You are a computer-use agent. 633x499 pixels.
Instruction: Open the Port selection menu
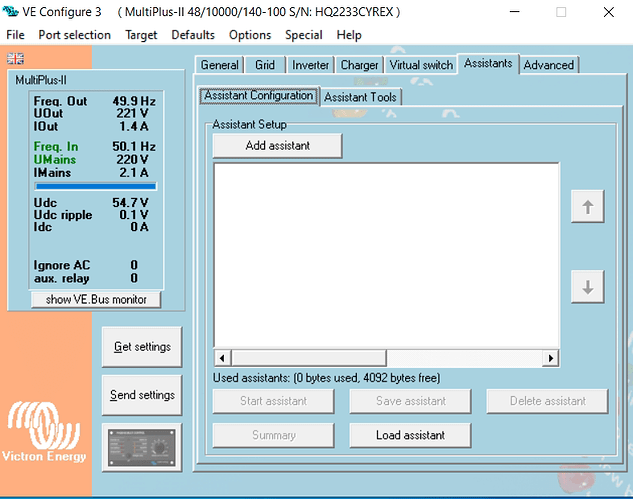75,35
